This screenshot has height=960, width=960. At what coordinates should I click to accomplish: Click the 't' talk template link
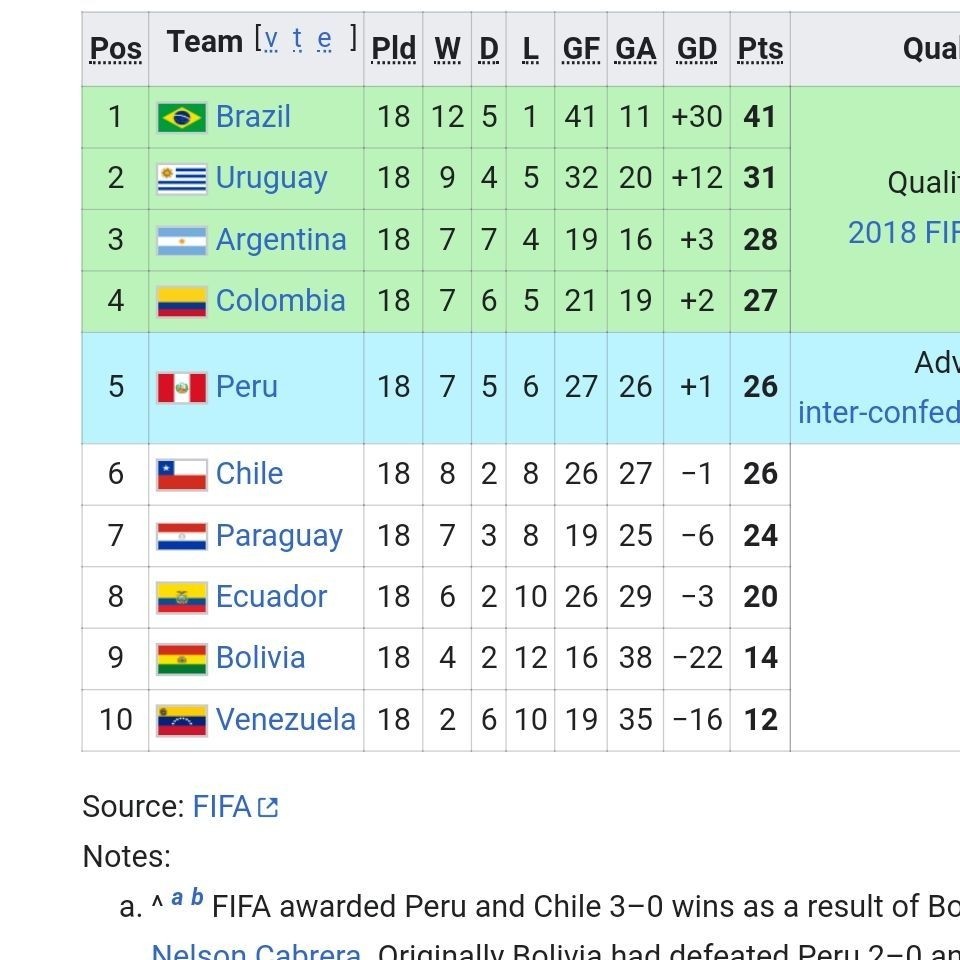(x=297, y=40)
